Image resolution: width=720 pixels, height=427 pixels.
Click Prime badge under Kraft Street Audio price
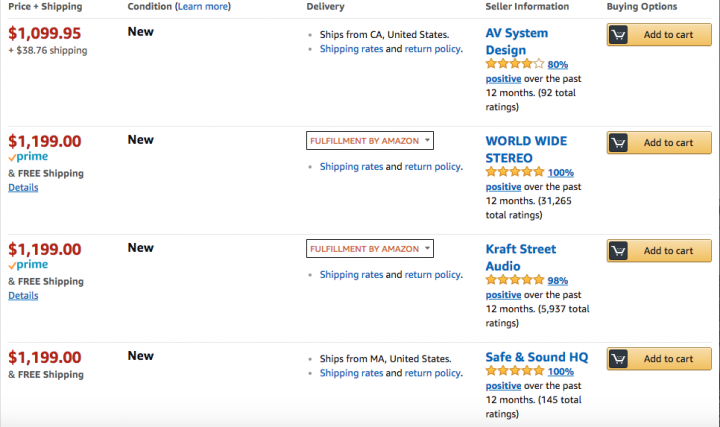(28, 264)
